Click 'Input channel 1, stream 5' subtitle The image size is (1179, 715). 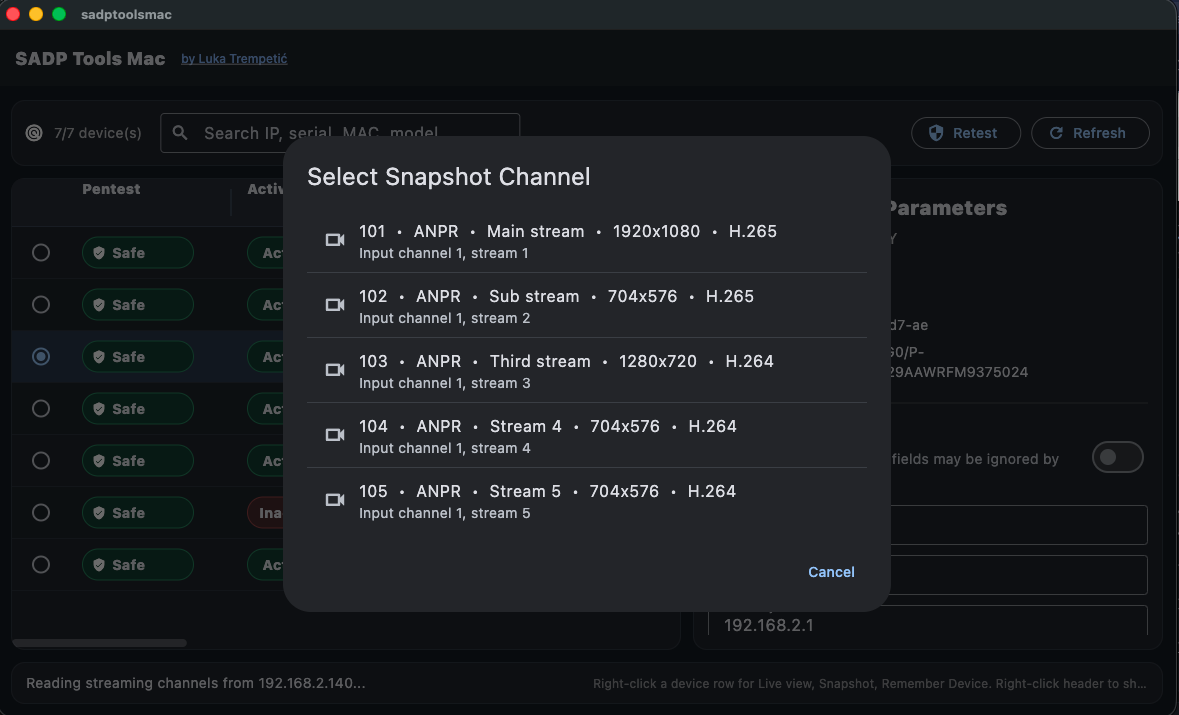[444, 514]
